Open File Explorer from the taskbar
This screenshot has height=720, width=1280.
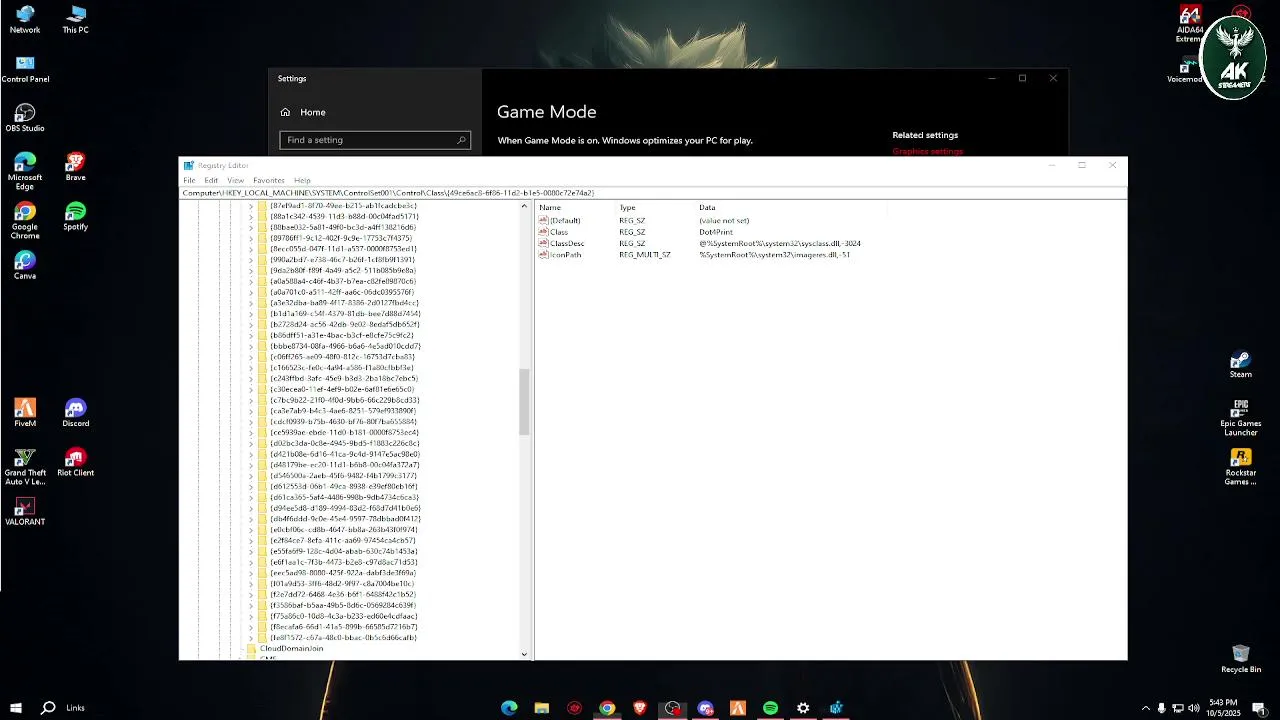[x=541, y=708]
